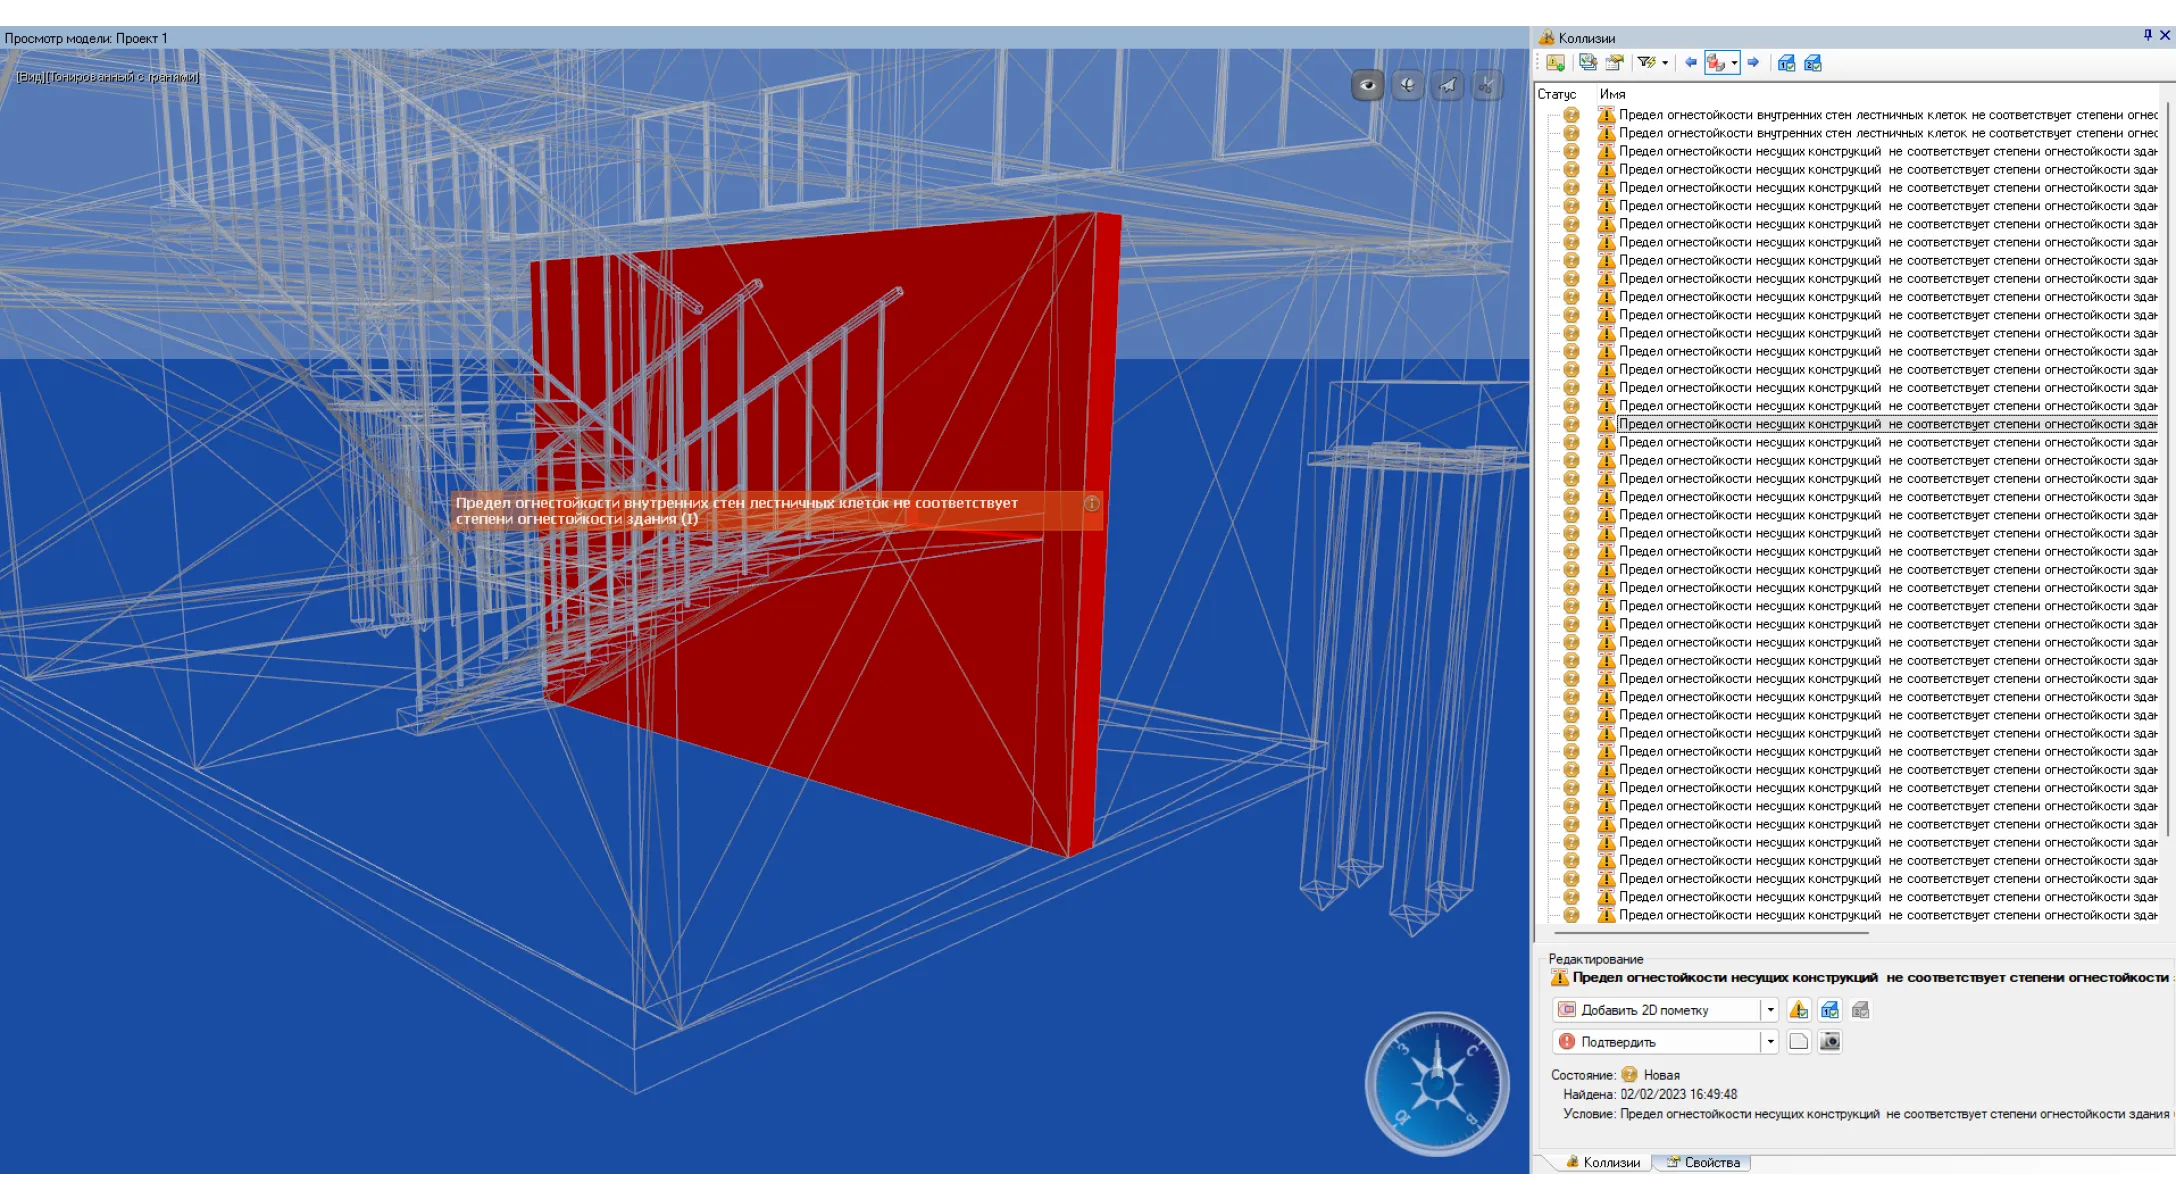2176x1200 pixels.
Task: Toggle the second viewport mode button
Action: [1407, 86]
